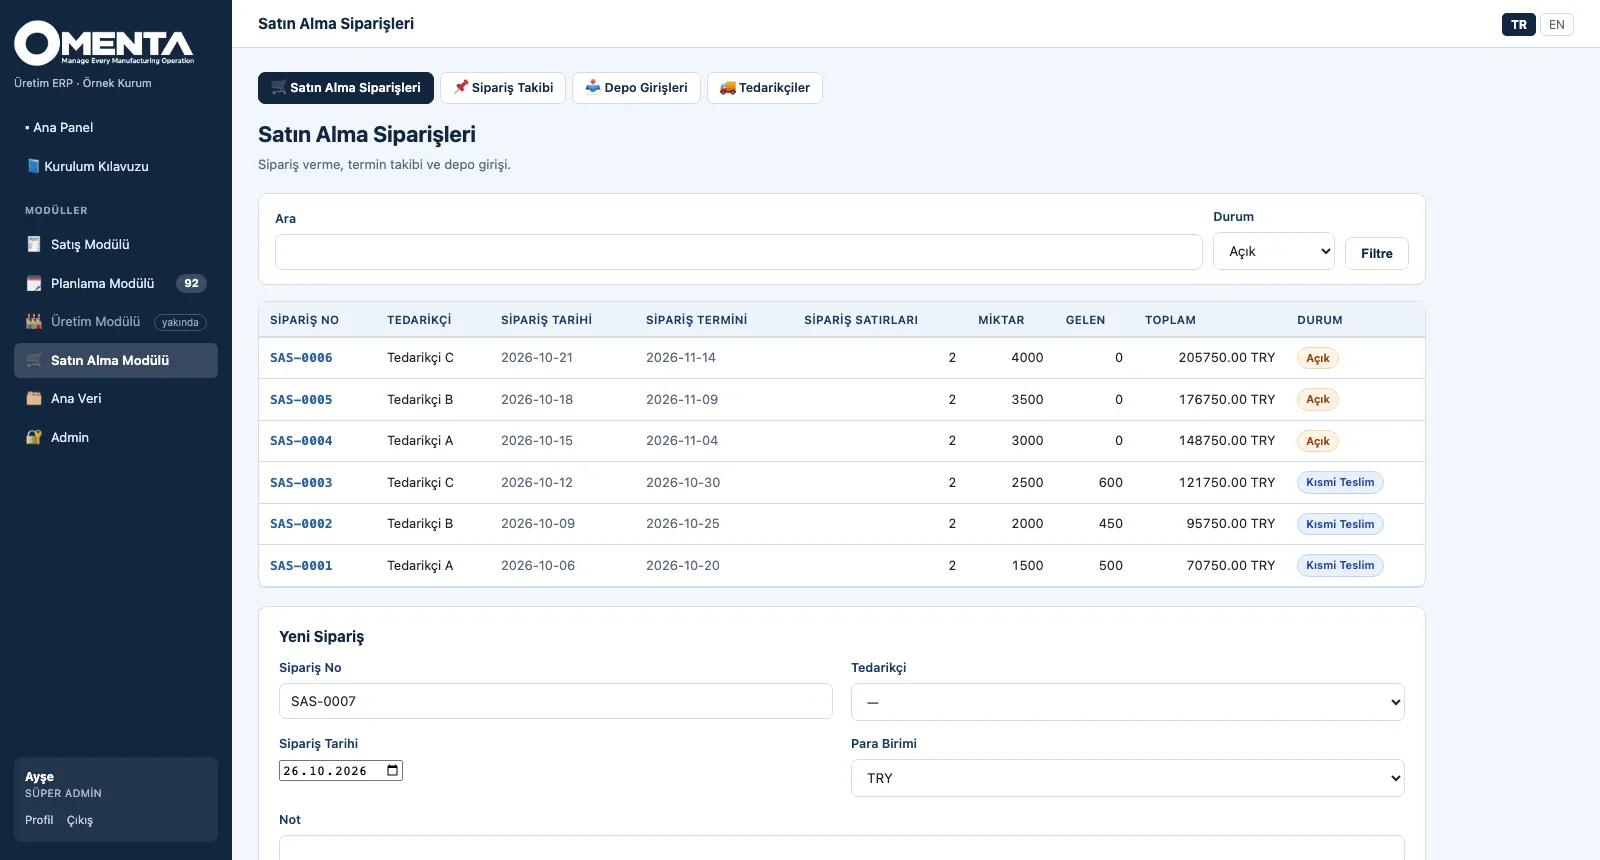
Task: Click the Not text field
Action: click(x=842, y=847)
